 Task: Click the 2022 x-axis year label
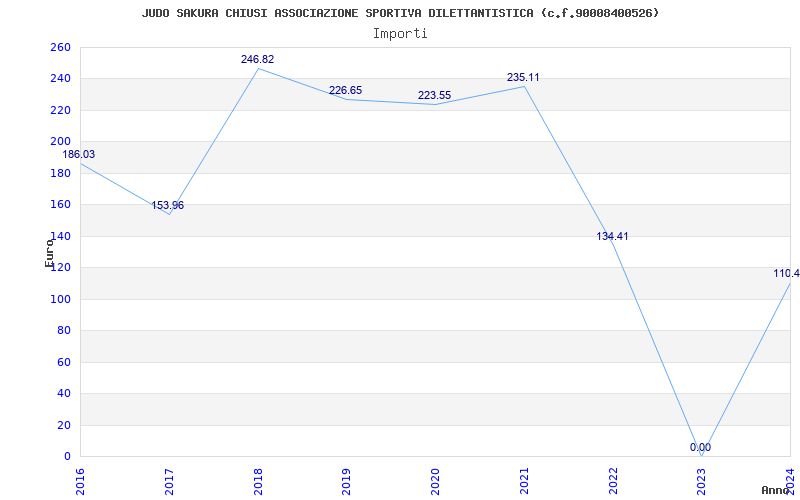point(613,479)
